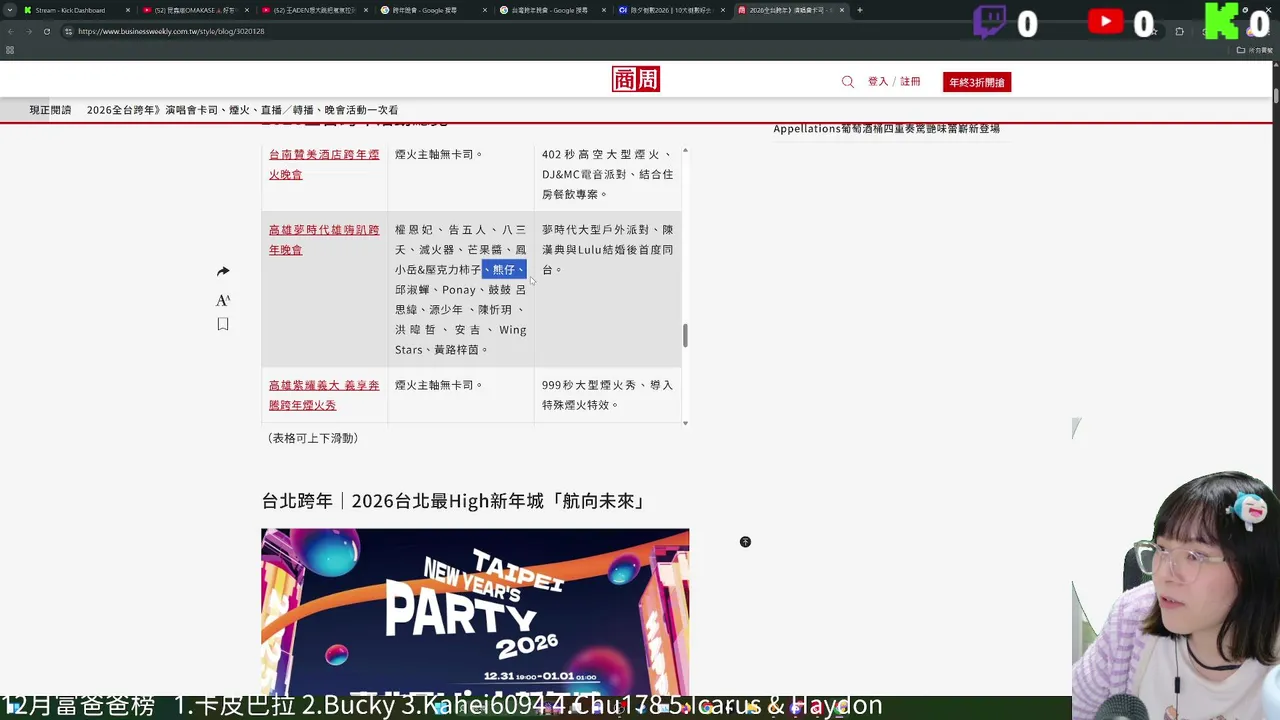Screen dimensions: 1280x720
Task: Open 高雄夢時代雄嗨趴跨年晚會 link
Action: (324, 240)
